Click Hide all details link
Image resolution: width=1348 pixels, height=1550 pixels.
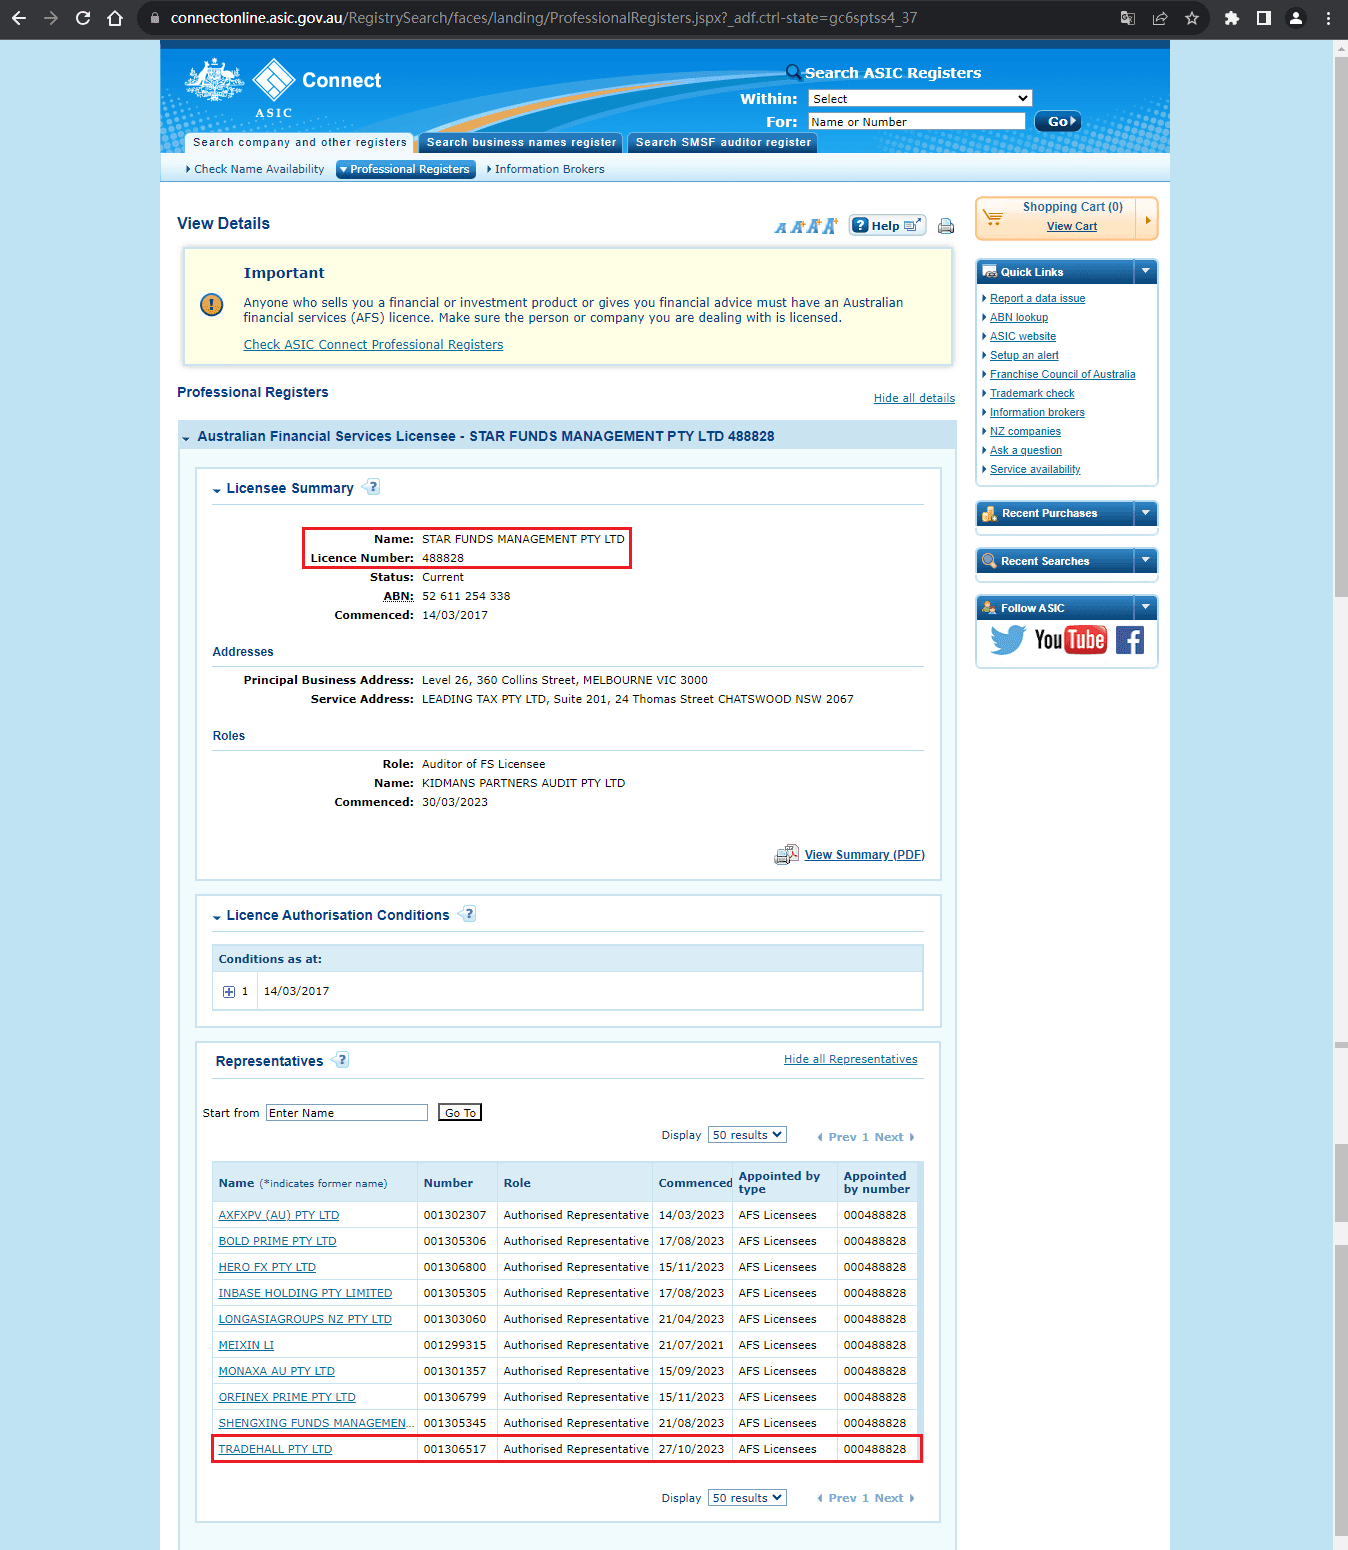(914, 398)
